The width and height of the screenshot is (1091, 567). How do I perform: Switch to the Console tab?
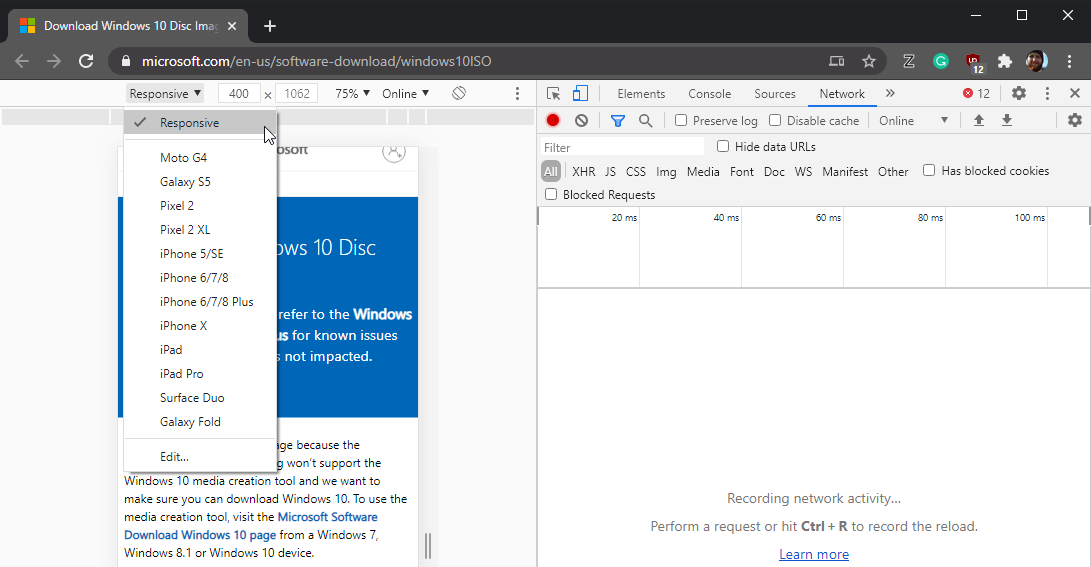click(710, 93)
